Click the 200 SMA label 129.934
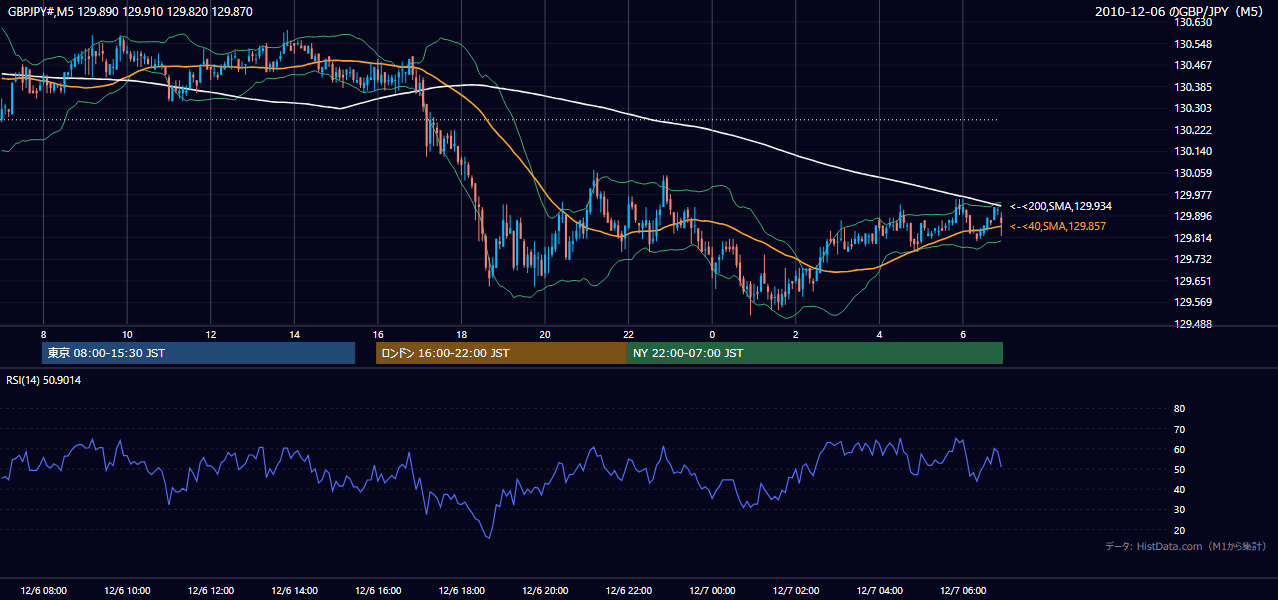The height and width of the screenshot is (600, 1278). 1060,206
